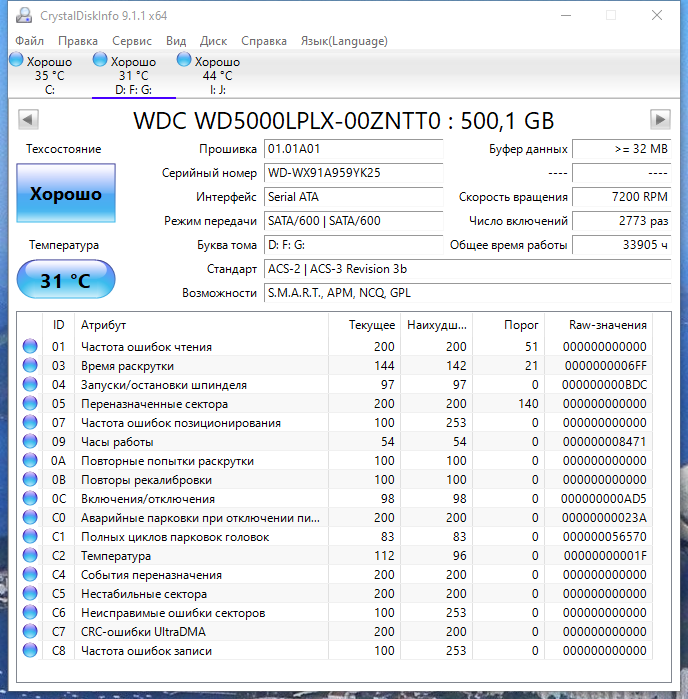
Task: Go to the previous disk with left arrow
Action: (28, 120)
